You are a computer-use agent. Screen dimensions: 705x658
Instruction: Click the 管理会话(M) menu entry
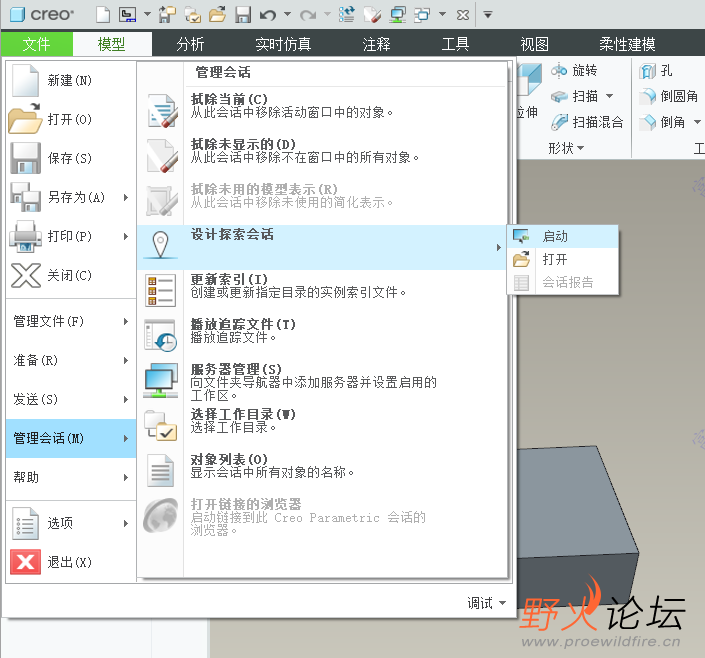[x=71, y=438]
